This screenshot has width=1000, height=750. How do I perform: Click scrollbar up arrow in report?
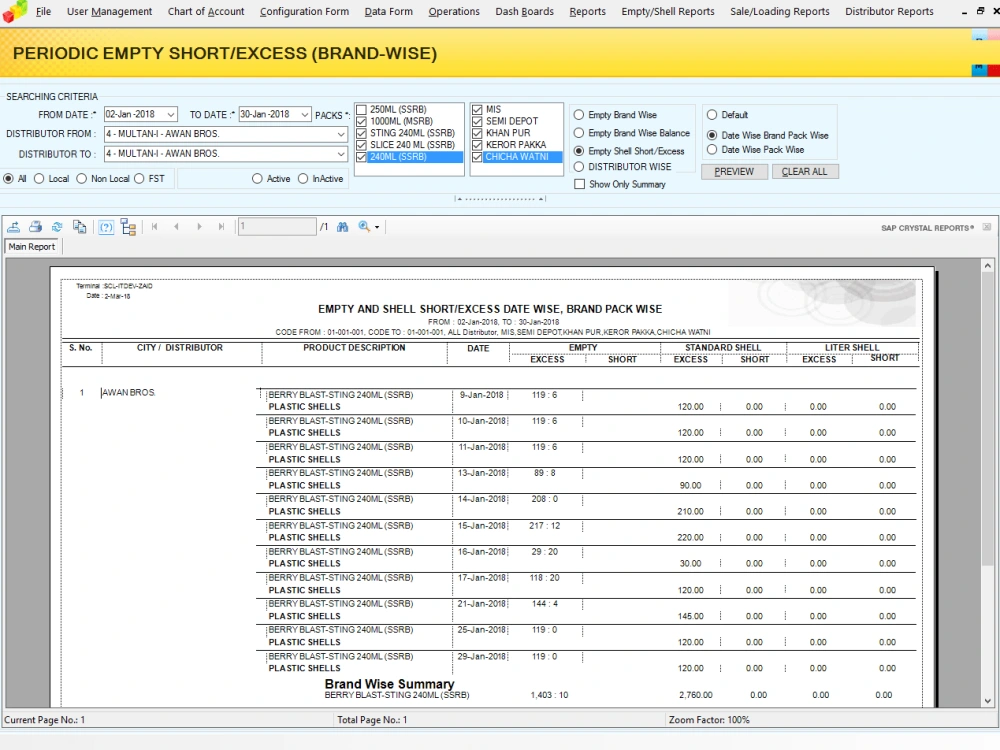click(x=987, y=265)
